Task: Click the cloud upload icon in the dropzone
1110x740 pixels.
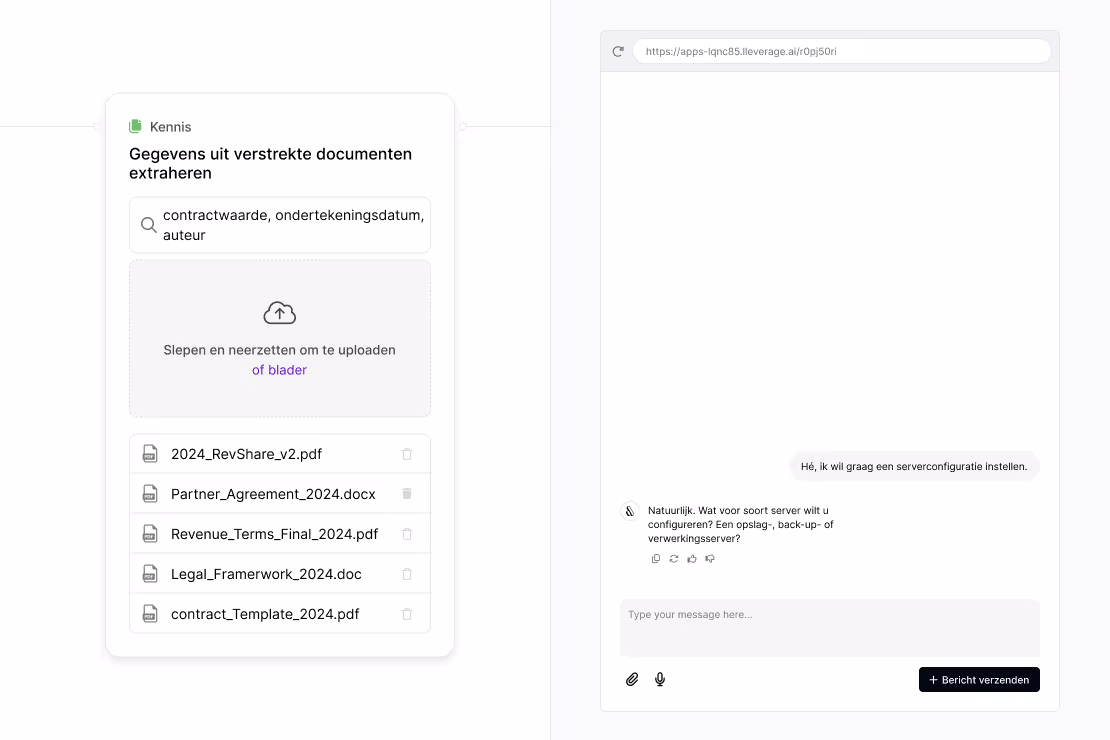Action: tap(279, 312)
